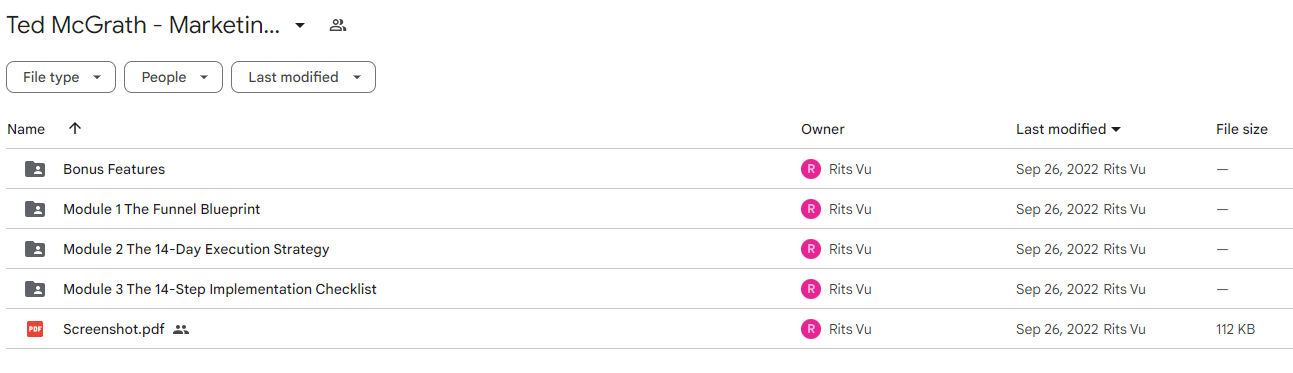Click the Module 1 Funnel Blueprint folder icon

point(35,209)
